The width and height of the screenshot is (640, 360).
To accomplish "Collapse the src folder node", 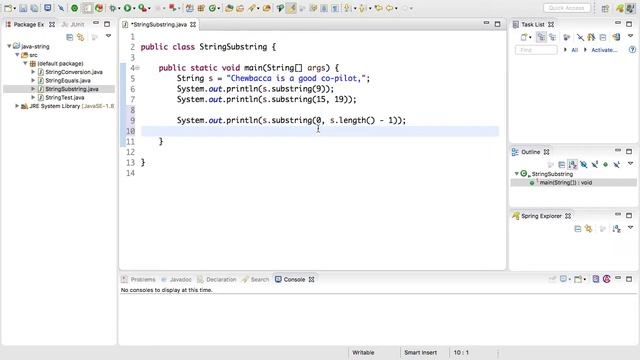I will point(17,55).
